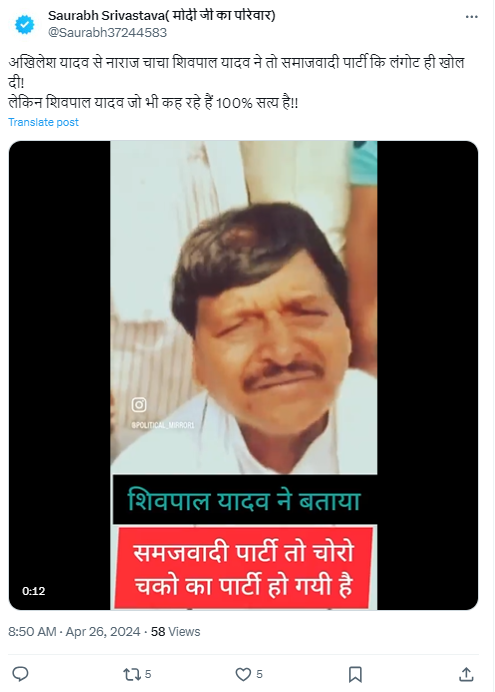Click the Instagram logo watermark in video
Image resolution: width=495 pixels, height=692 pixels.
point(139,404)
